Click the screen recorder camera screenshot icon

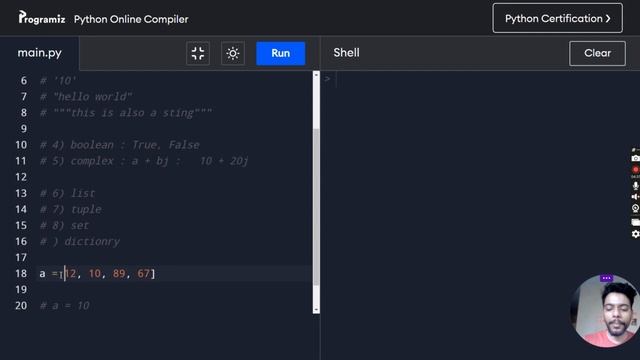636,158
